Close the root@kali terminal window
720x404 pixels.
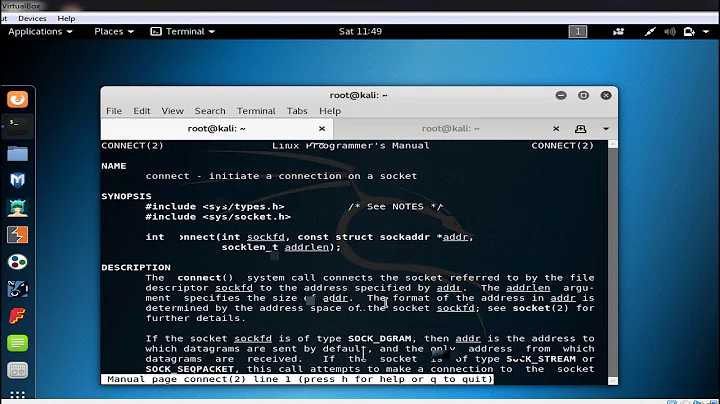coord(606,95)
